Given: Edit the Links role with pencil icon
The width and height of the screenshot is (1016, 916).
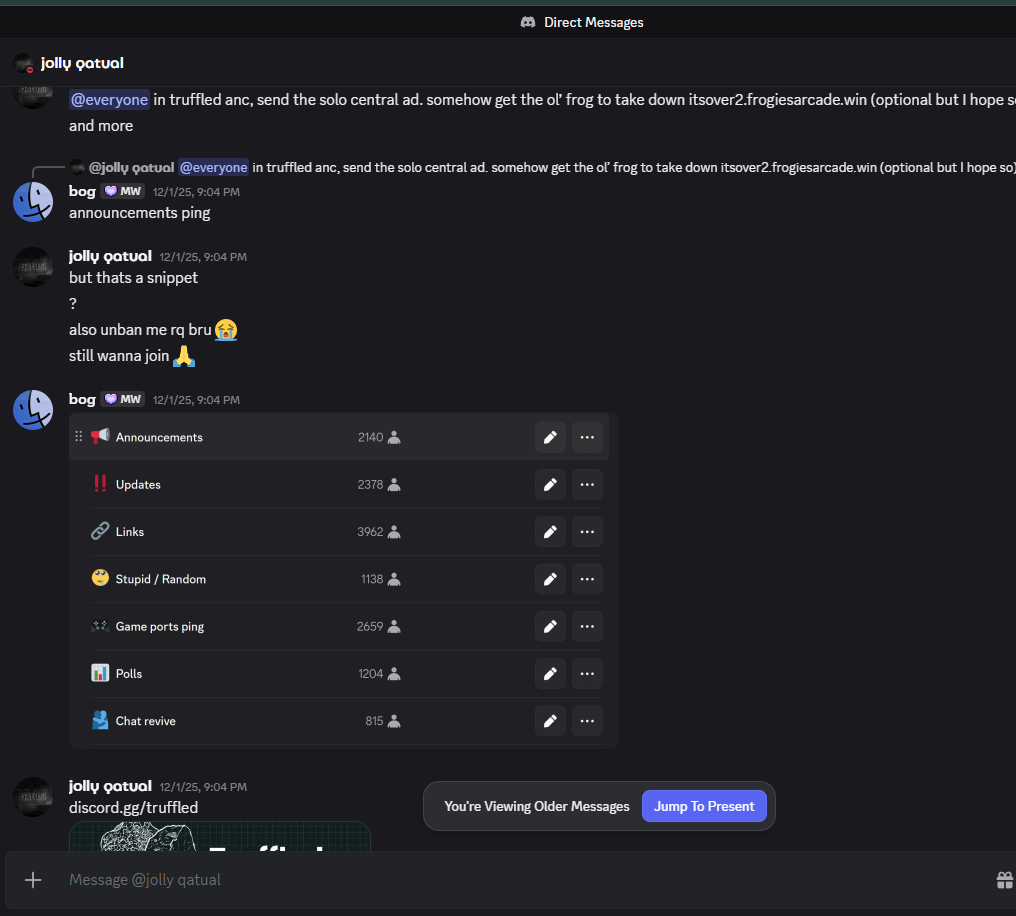Looking at the screenshot, I should [x=549, y=532].
